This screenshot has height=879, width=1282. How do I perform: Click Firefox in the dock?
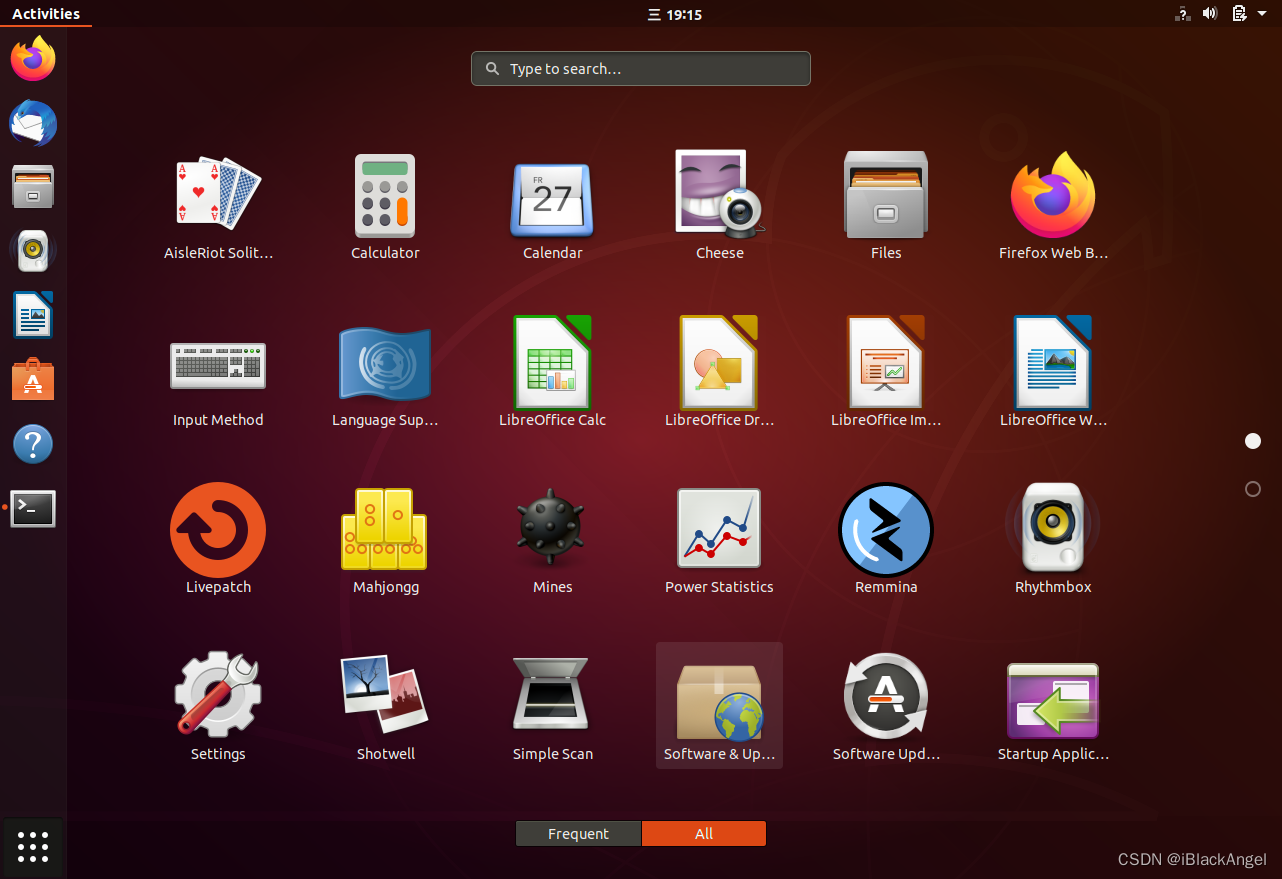33,58
